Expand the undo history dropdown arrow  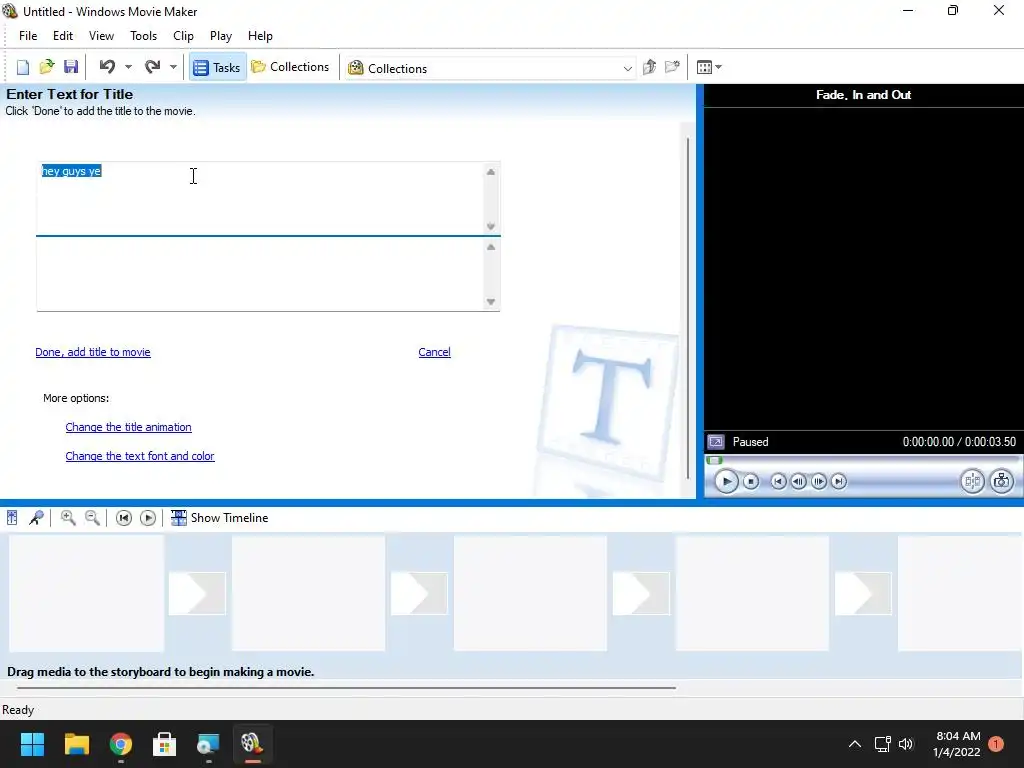point(128,67)
